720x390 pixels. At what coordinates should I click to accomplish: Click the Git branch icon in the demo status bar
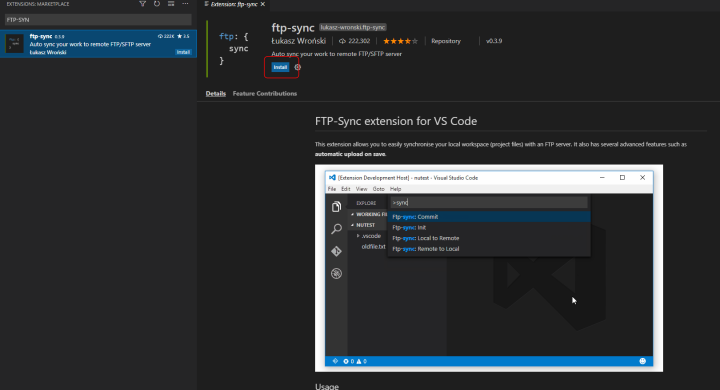335,361
